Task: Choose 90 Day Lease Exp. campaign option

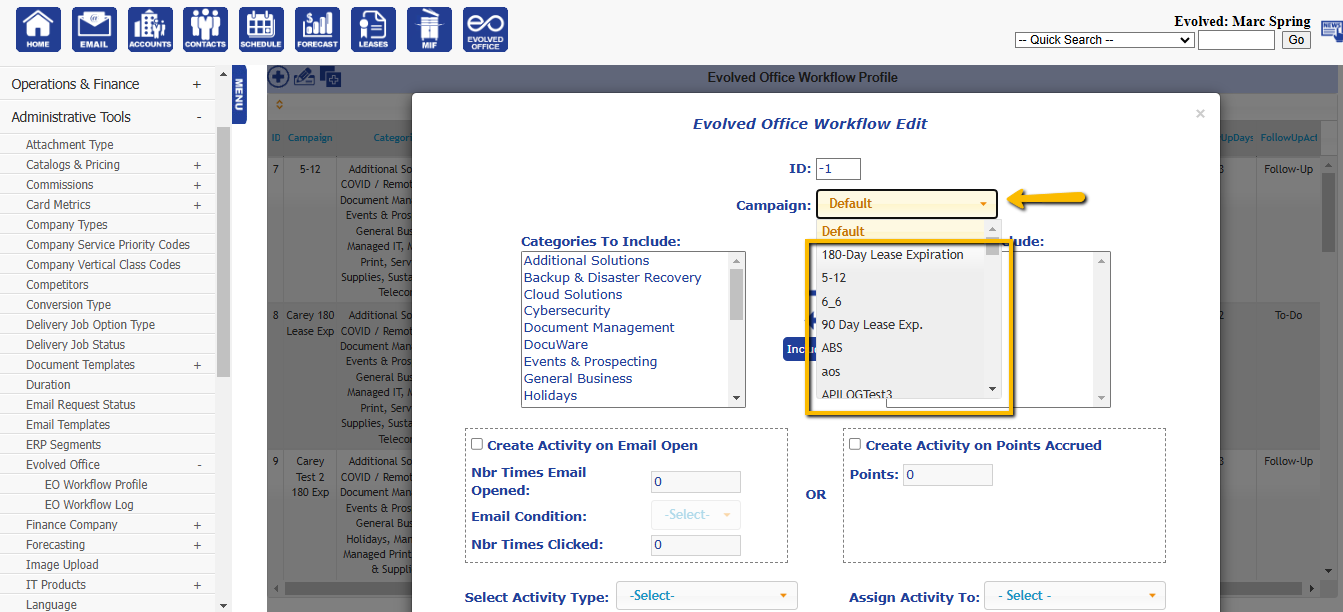Action: tap(901, 325)
